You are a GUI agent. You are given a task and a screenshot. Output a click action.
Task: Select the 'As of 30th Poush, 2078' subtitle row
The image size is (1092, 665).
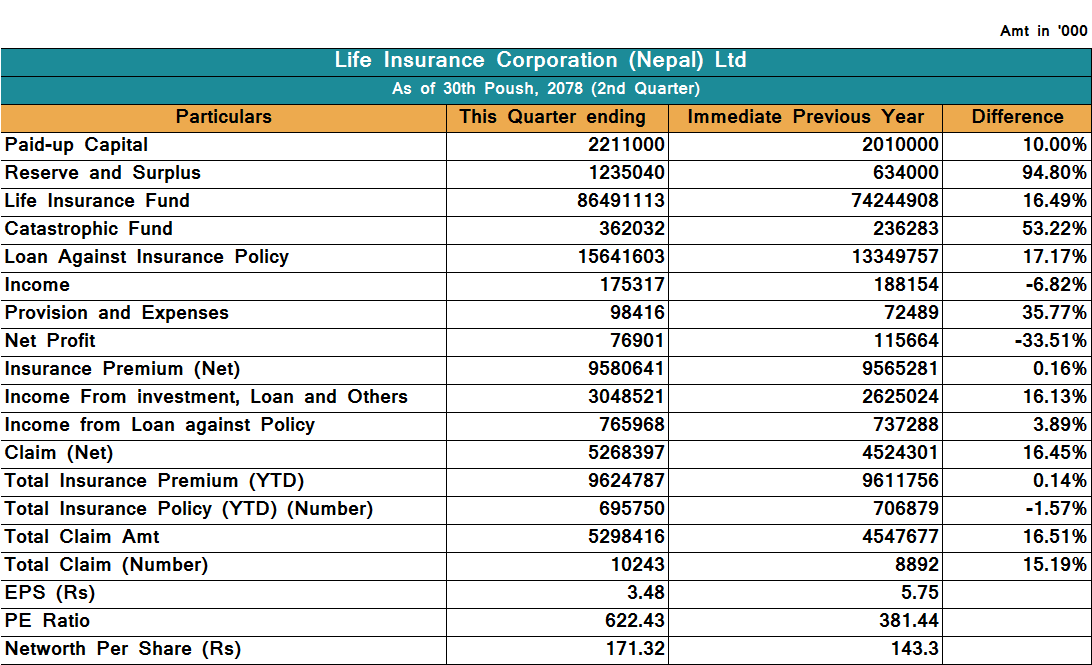[x=545, y=89]
